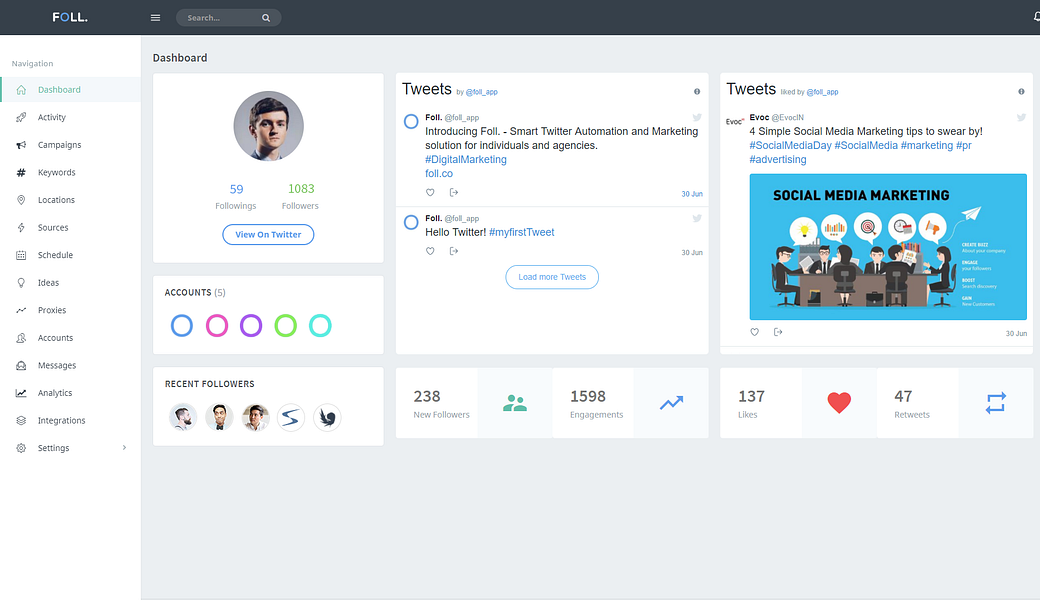Screen dimensions: 1040x600
Task: Open the S-logo follower avatar
Action: pyautogui.click(x=291, y=417)
